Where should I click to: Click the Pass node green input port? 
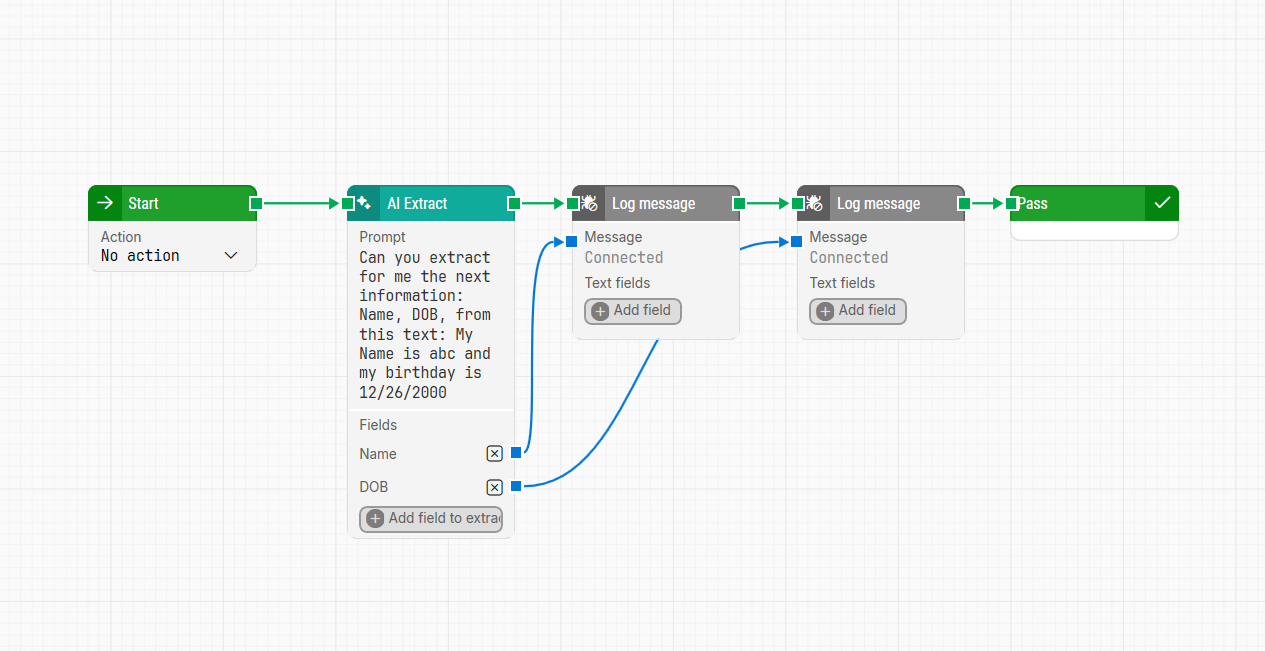[1011, 204]
